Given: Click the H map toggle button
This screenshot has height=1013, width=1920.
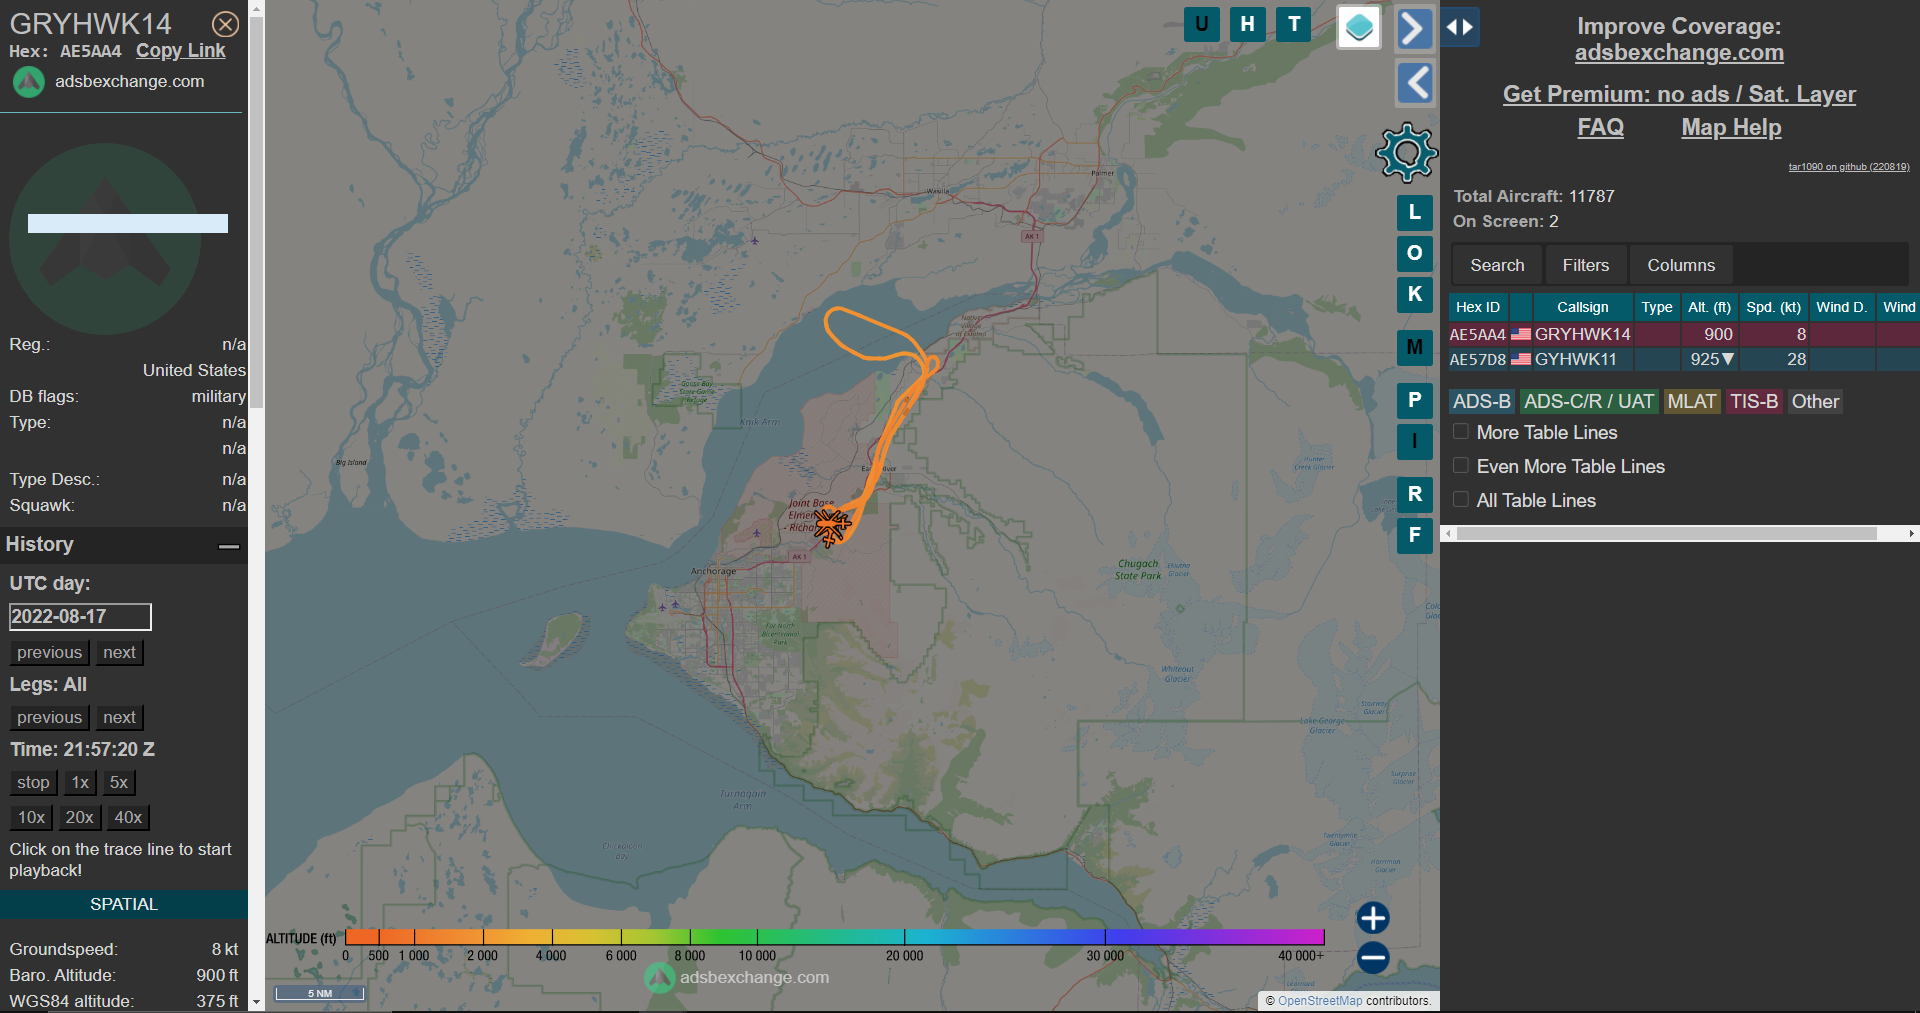Looking at the screenshot, I should pyautogui.click(x=1247, y=24).
